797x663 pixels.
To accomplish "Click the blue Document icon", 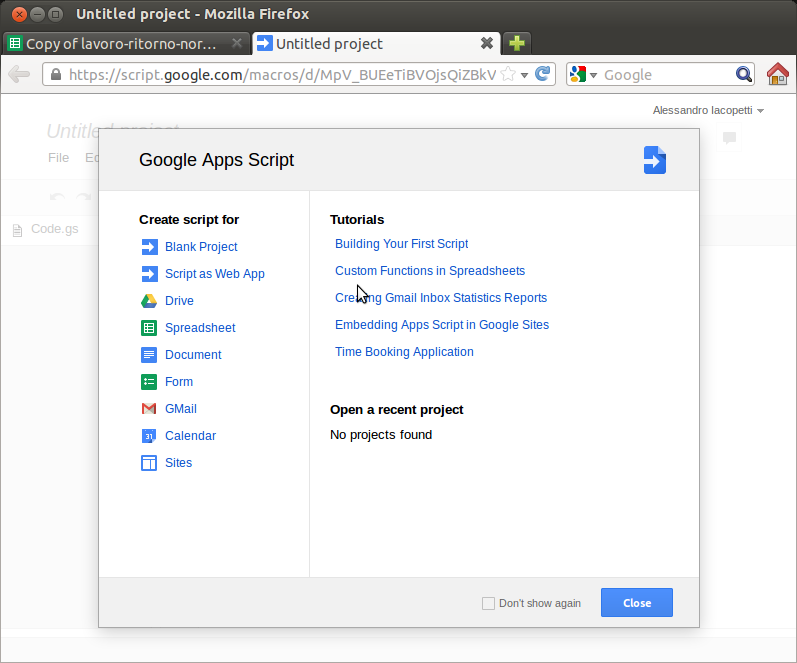I will pyautogui.click(x=149, y=354).
